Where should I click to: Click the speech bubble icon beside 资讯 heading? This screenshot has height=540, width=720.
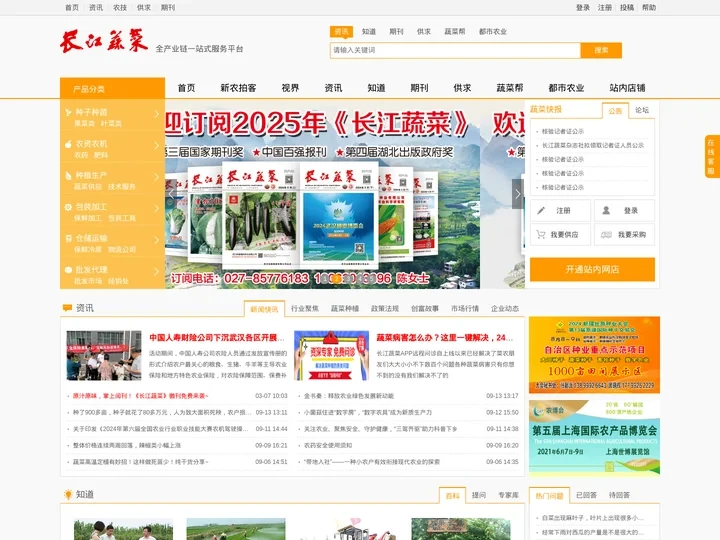(x=67, y=308)
